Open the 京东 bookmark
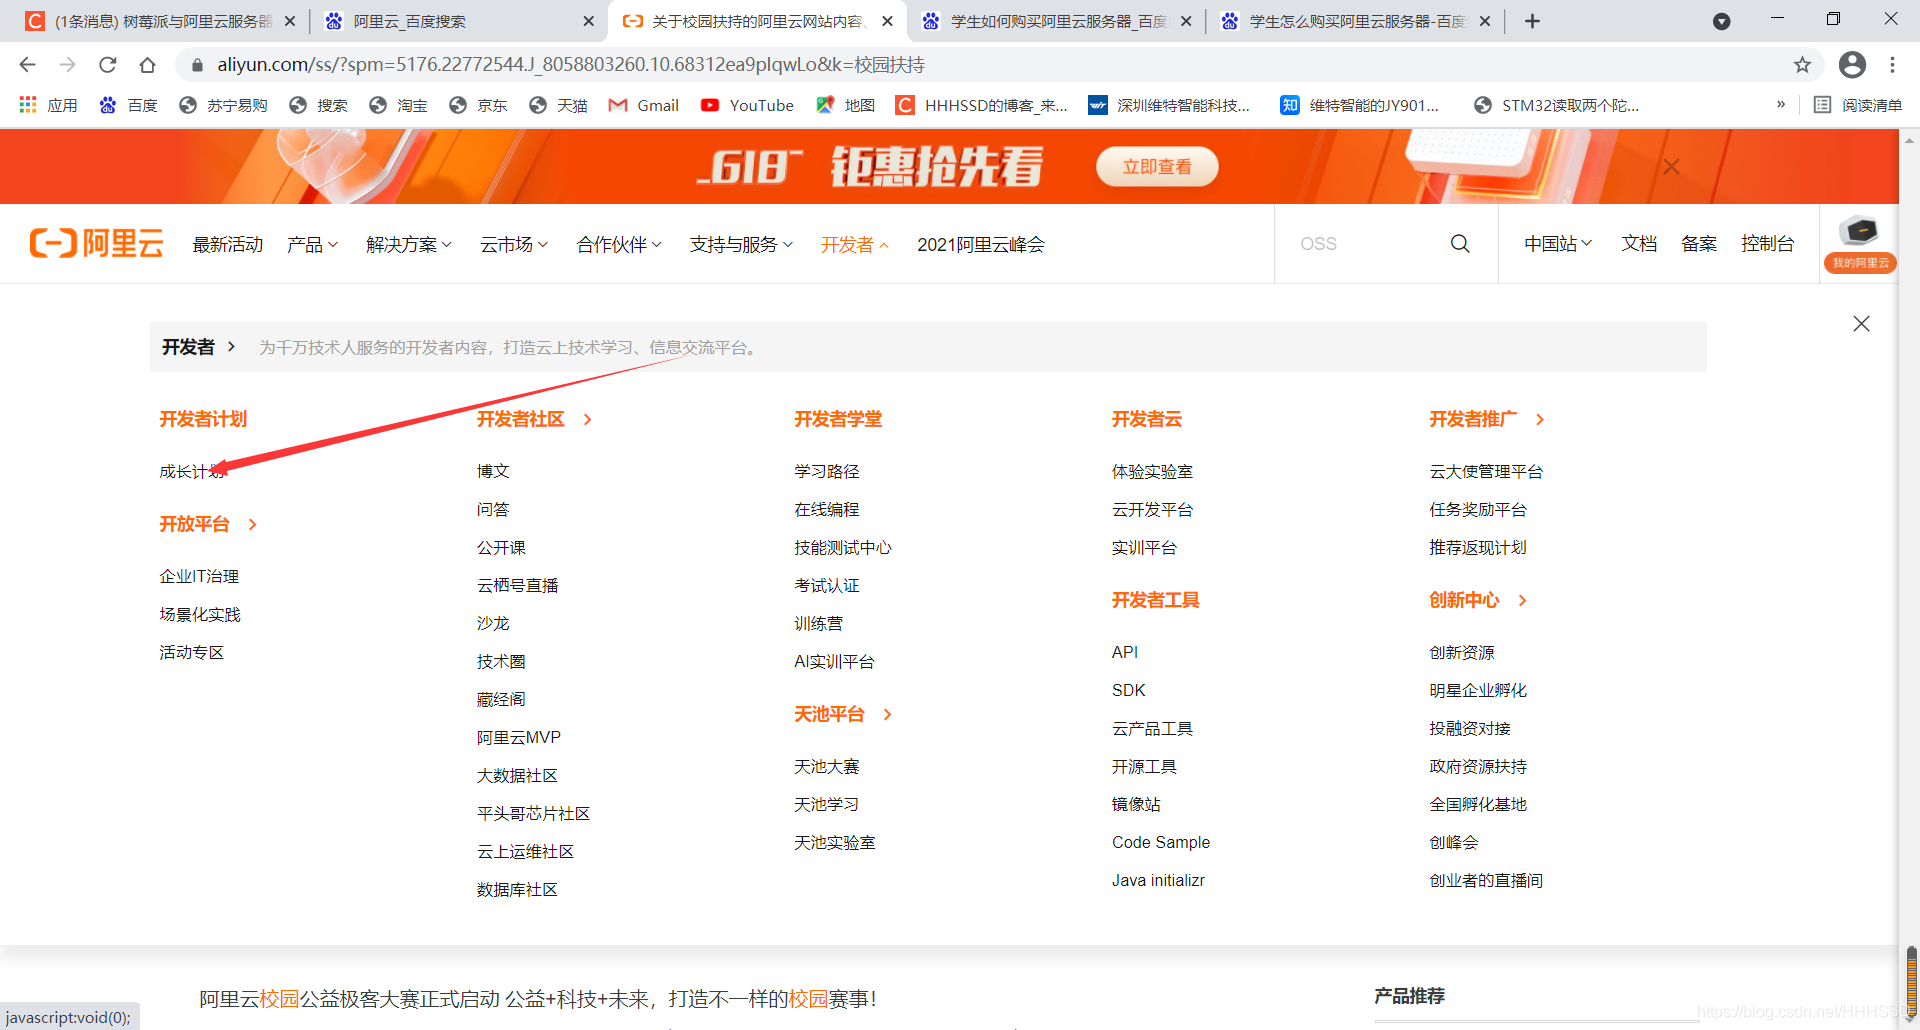 click(x=478, y=105)
